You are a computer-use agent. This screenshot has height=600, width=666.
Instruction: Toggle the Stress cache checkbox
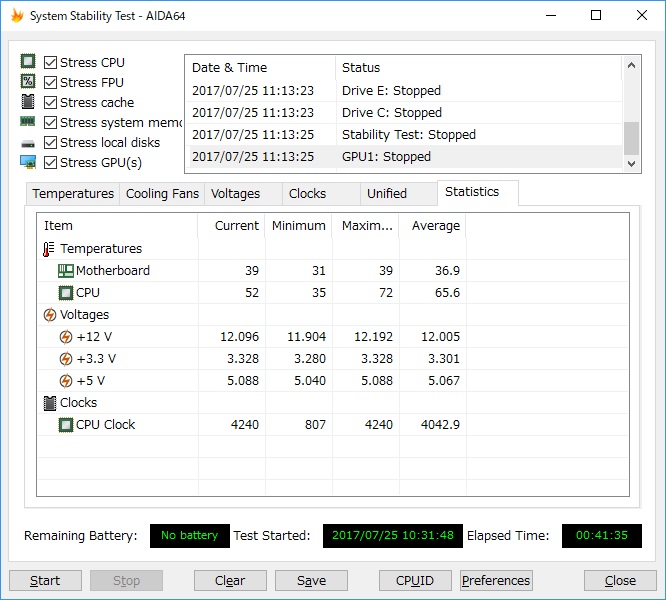51,102
